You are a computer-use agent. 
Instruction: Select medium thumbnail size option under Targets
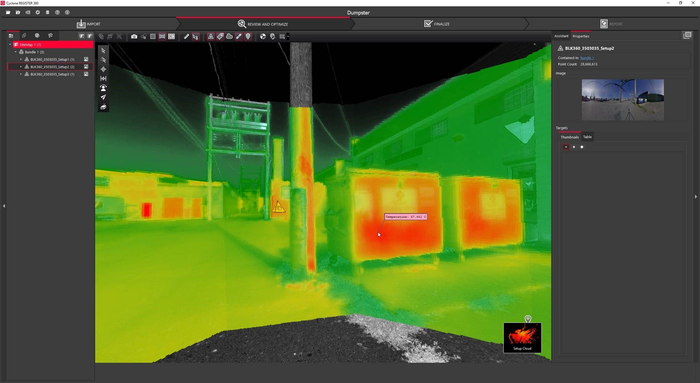(x=574, y=147)
